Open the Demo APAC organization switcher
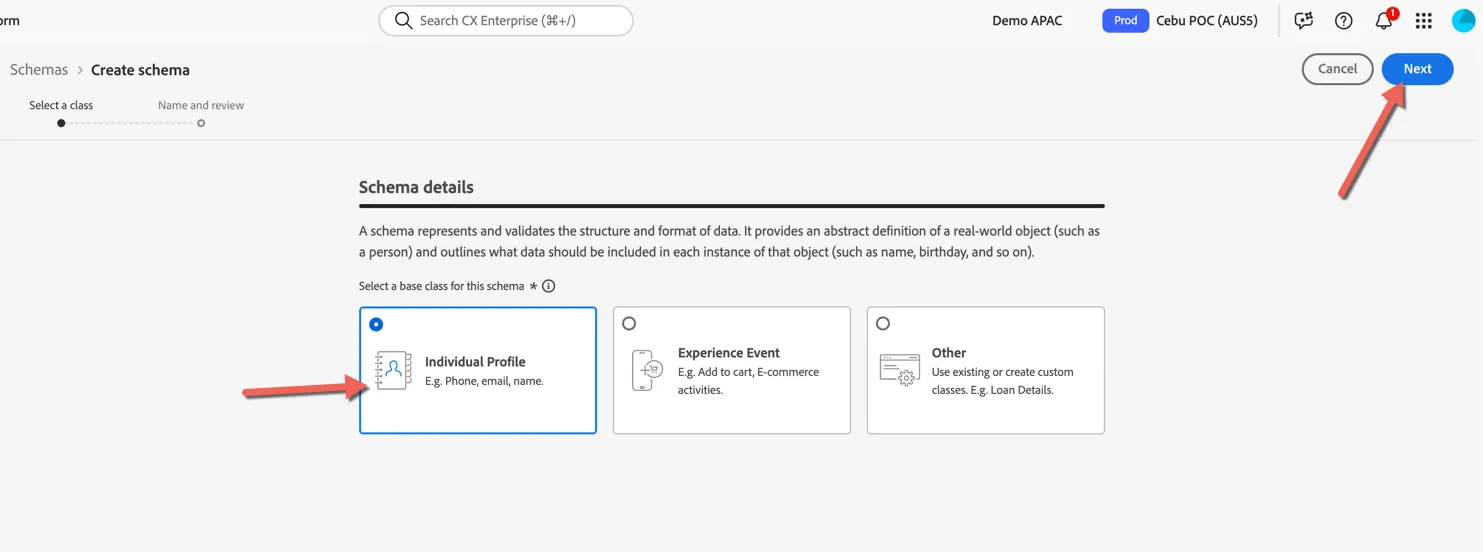The height and width of the screenshot is (552, 1483). tap(1027, 20)
